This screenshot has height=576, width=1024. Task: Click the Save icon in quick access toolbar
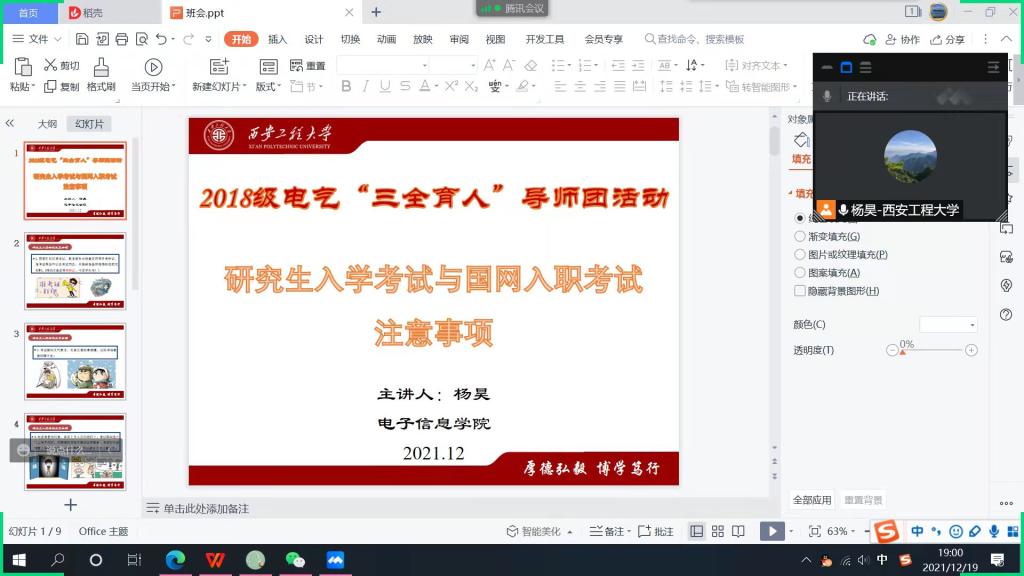click(82, 39)
